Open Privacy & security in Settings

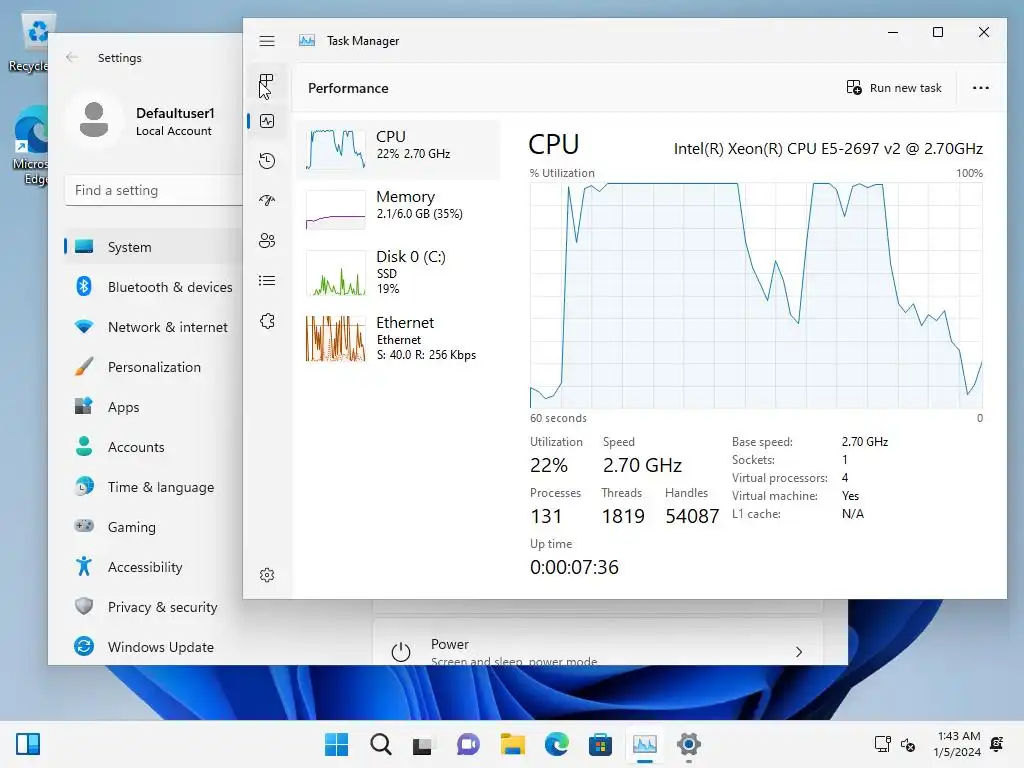tap(154, 607)
